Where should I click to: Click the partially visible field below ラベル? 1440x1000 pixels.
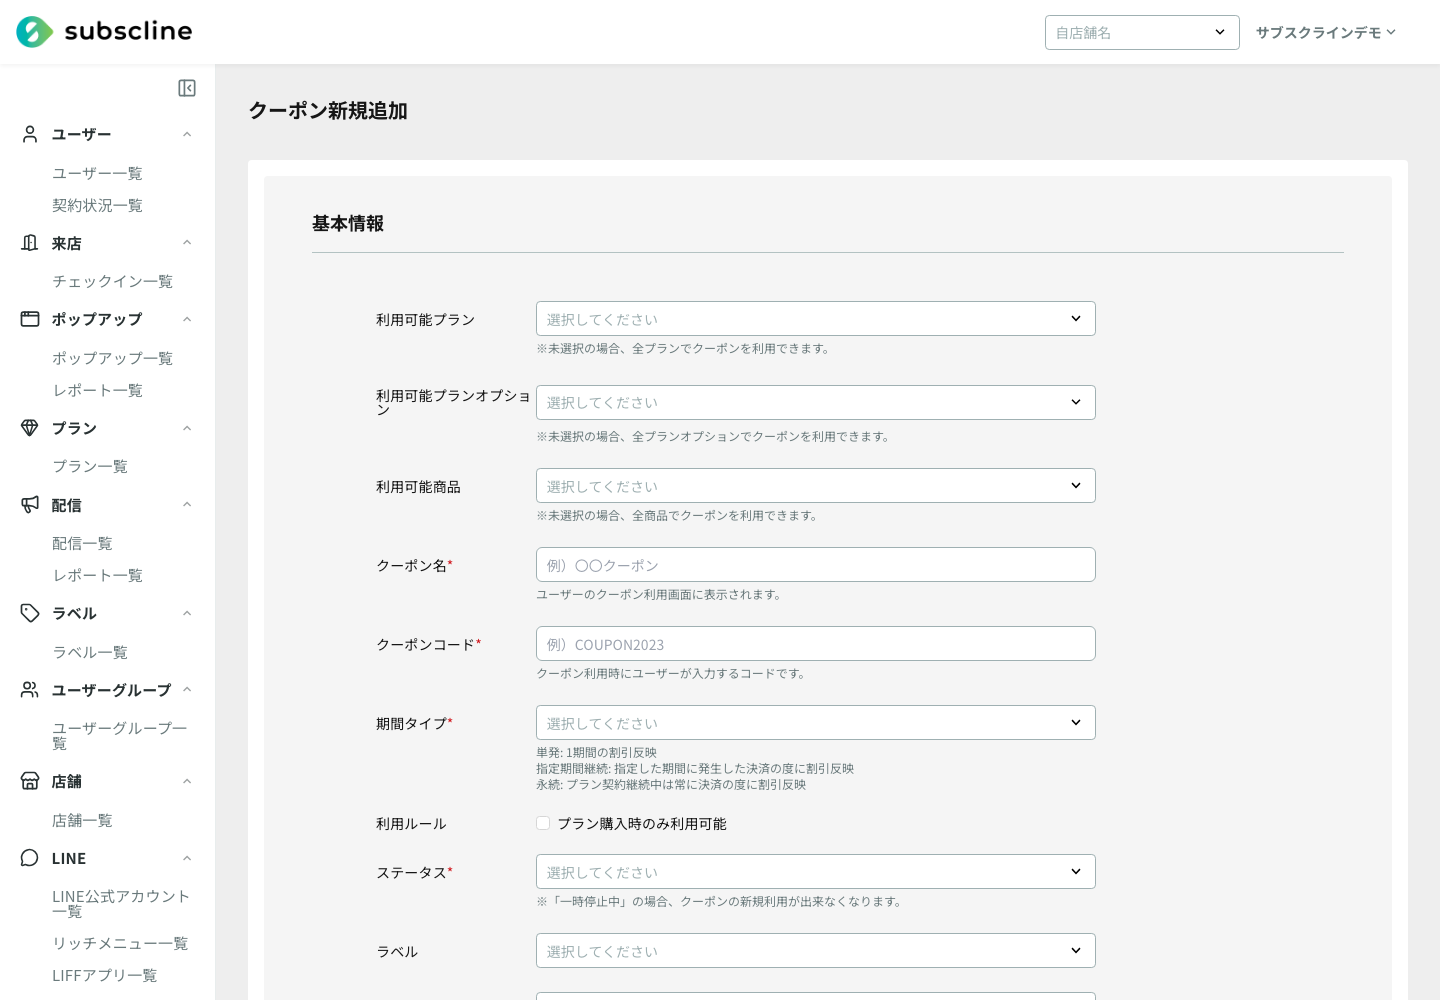click(x=816, y=996)
